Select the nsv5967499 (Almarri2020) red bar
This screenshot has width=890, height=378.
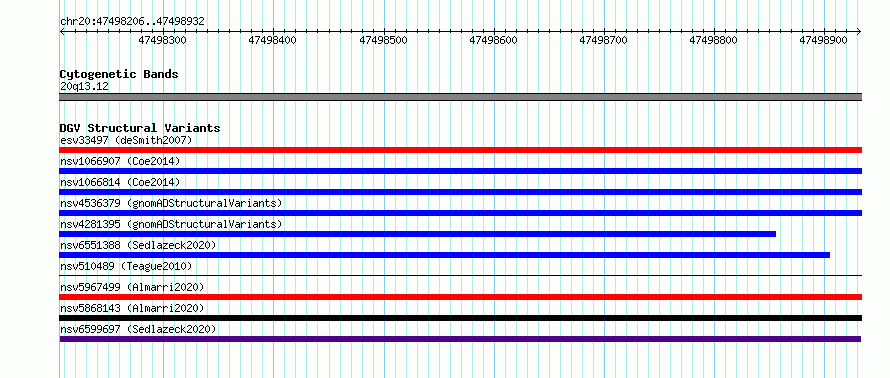click(x=460, y=297)
